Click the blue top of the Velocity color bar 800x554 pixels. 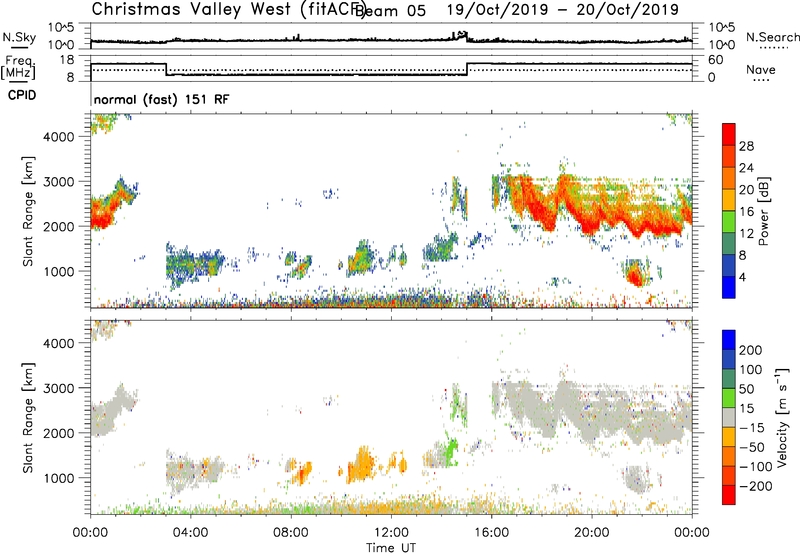[729, 339]
